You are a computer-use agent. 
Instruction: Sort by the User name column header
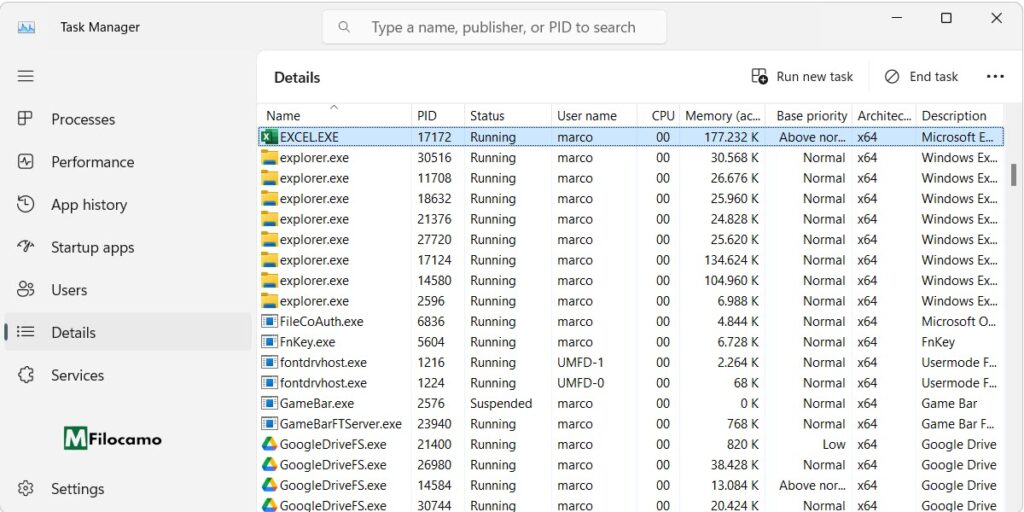pos(594,116)
